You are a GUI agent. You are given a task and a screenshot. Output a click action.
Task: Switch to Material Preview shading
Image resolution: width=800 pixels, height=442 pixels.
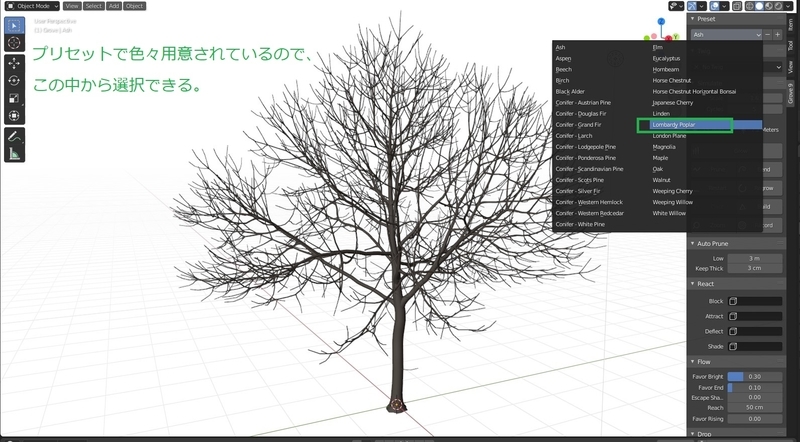(769, 6)
